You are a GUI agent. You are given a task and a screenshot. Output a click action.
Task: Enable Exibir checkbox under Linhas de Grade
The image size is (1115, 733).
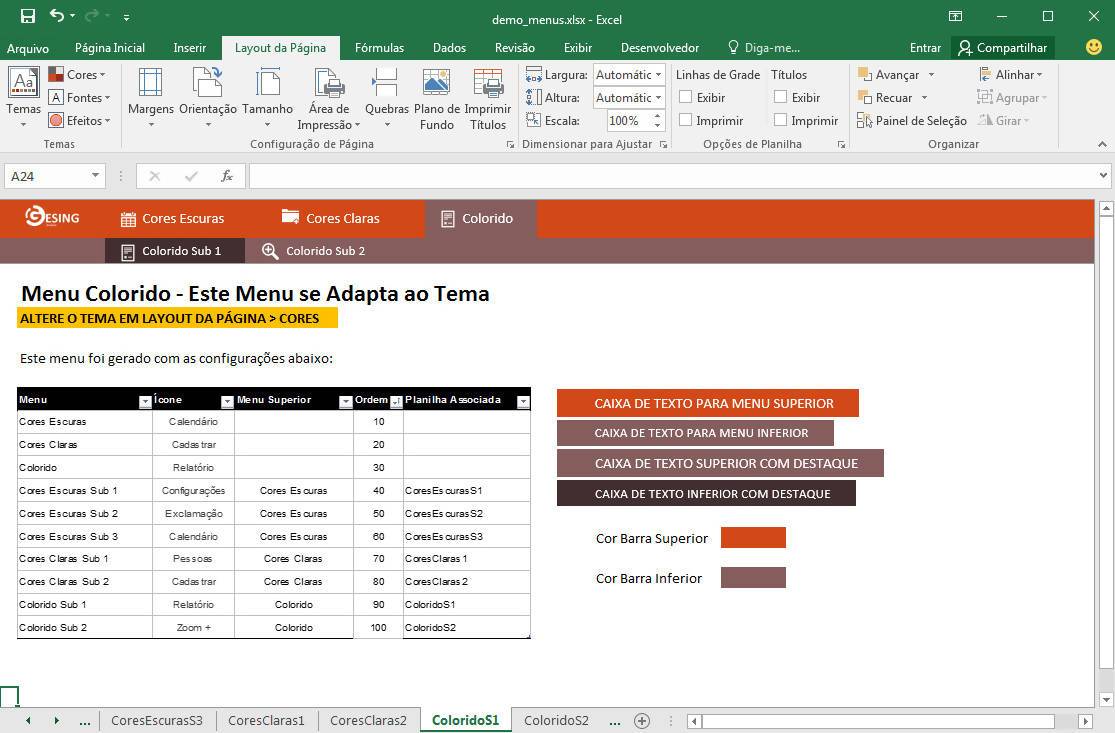point(686,97)
